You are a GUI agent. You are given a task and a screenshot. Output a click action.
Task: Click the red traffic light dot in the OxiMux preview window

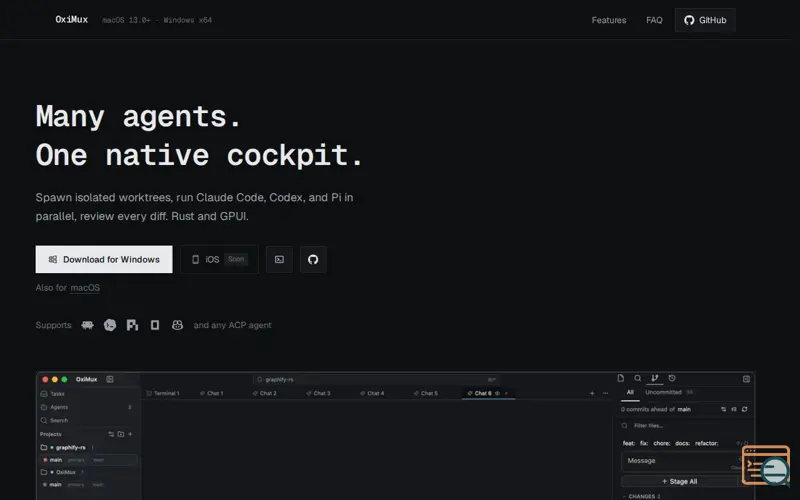(x=45, y=380)
